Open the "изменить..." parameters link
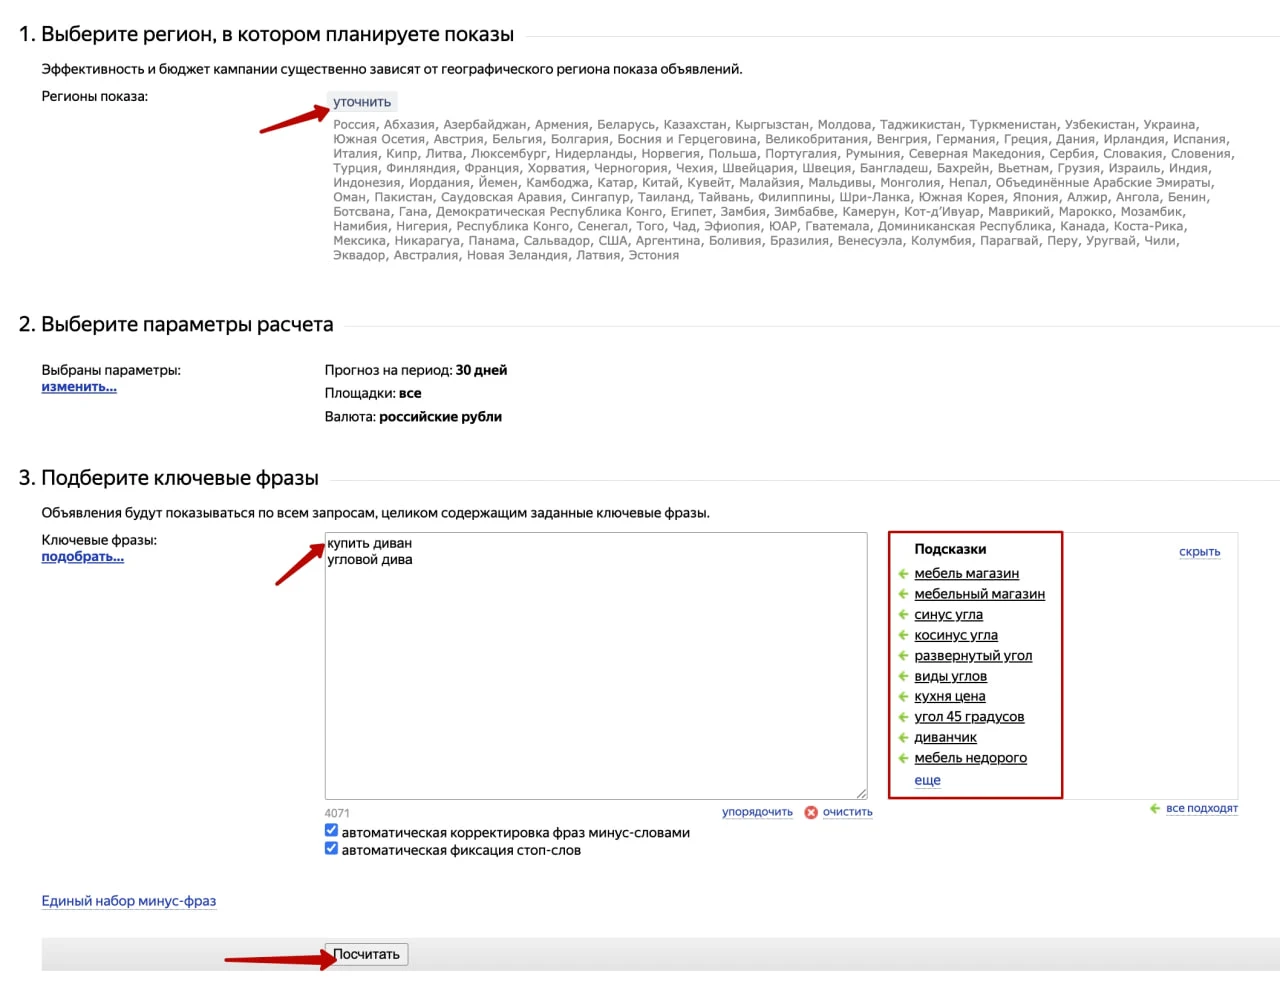Image resolution: width=1280 pixels, height=983 pixels. 79,387
